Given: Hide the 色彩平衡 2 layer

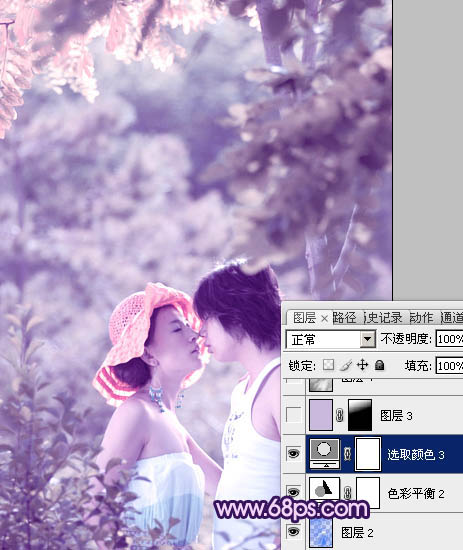Looking at the screenshot, I should (293, 492).
